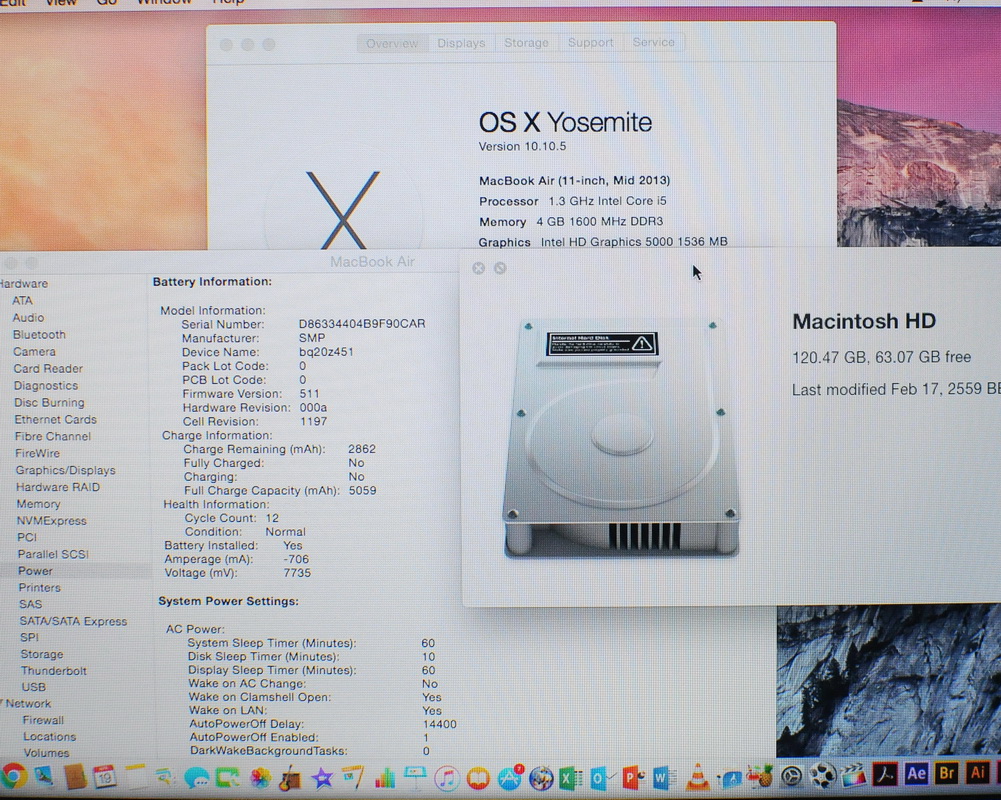Select ATA in the hardware sidebar

click(x=22, y=300)
